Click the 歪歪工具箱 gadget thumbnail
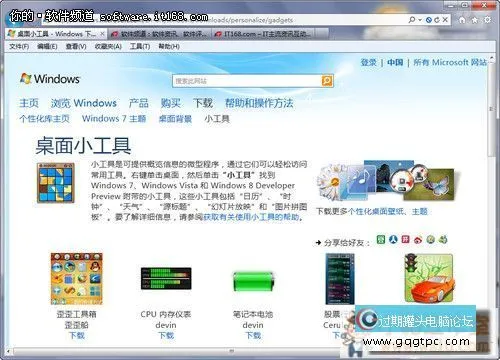Viewport: 500px width, 360px height. (x=76, y=279)
